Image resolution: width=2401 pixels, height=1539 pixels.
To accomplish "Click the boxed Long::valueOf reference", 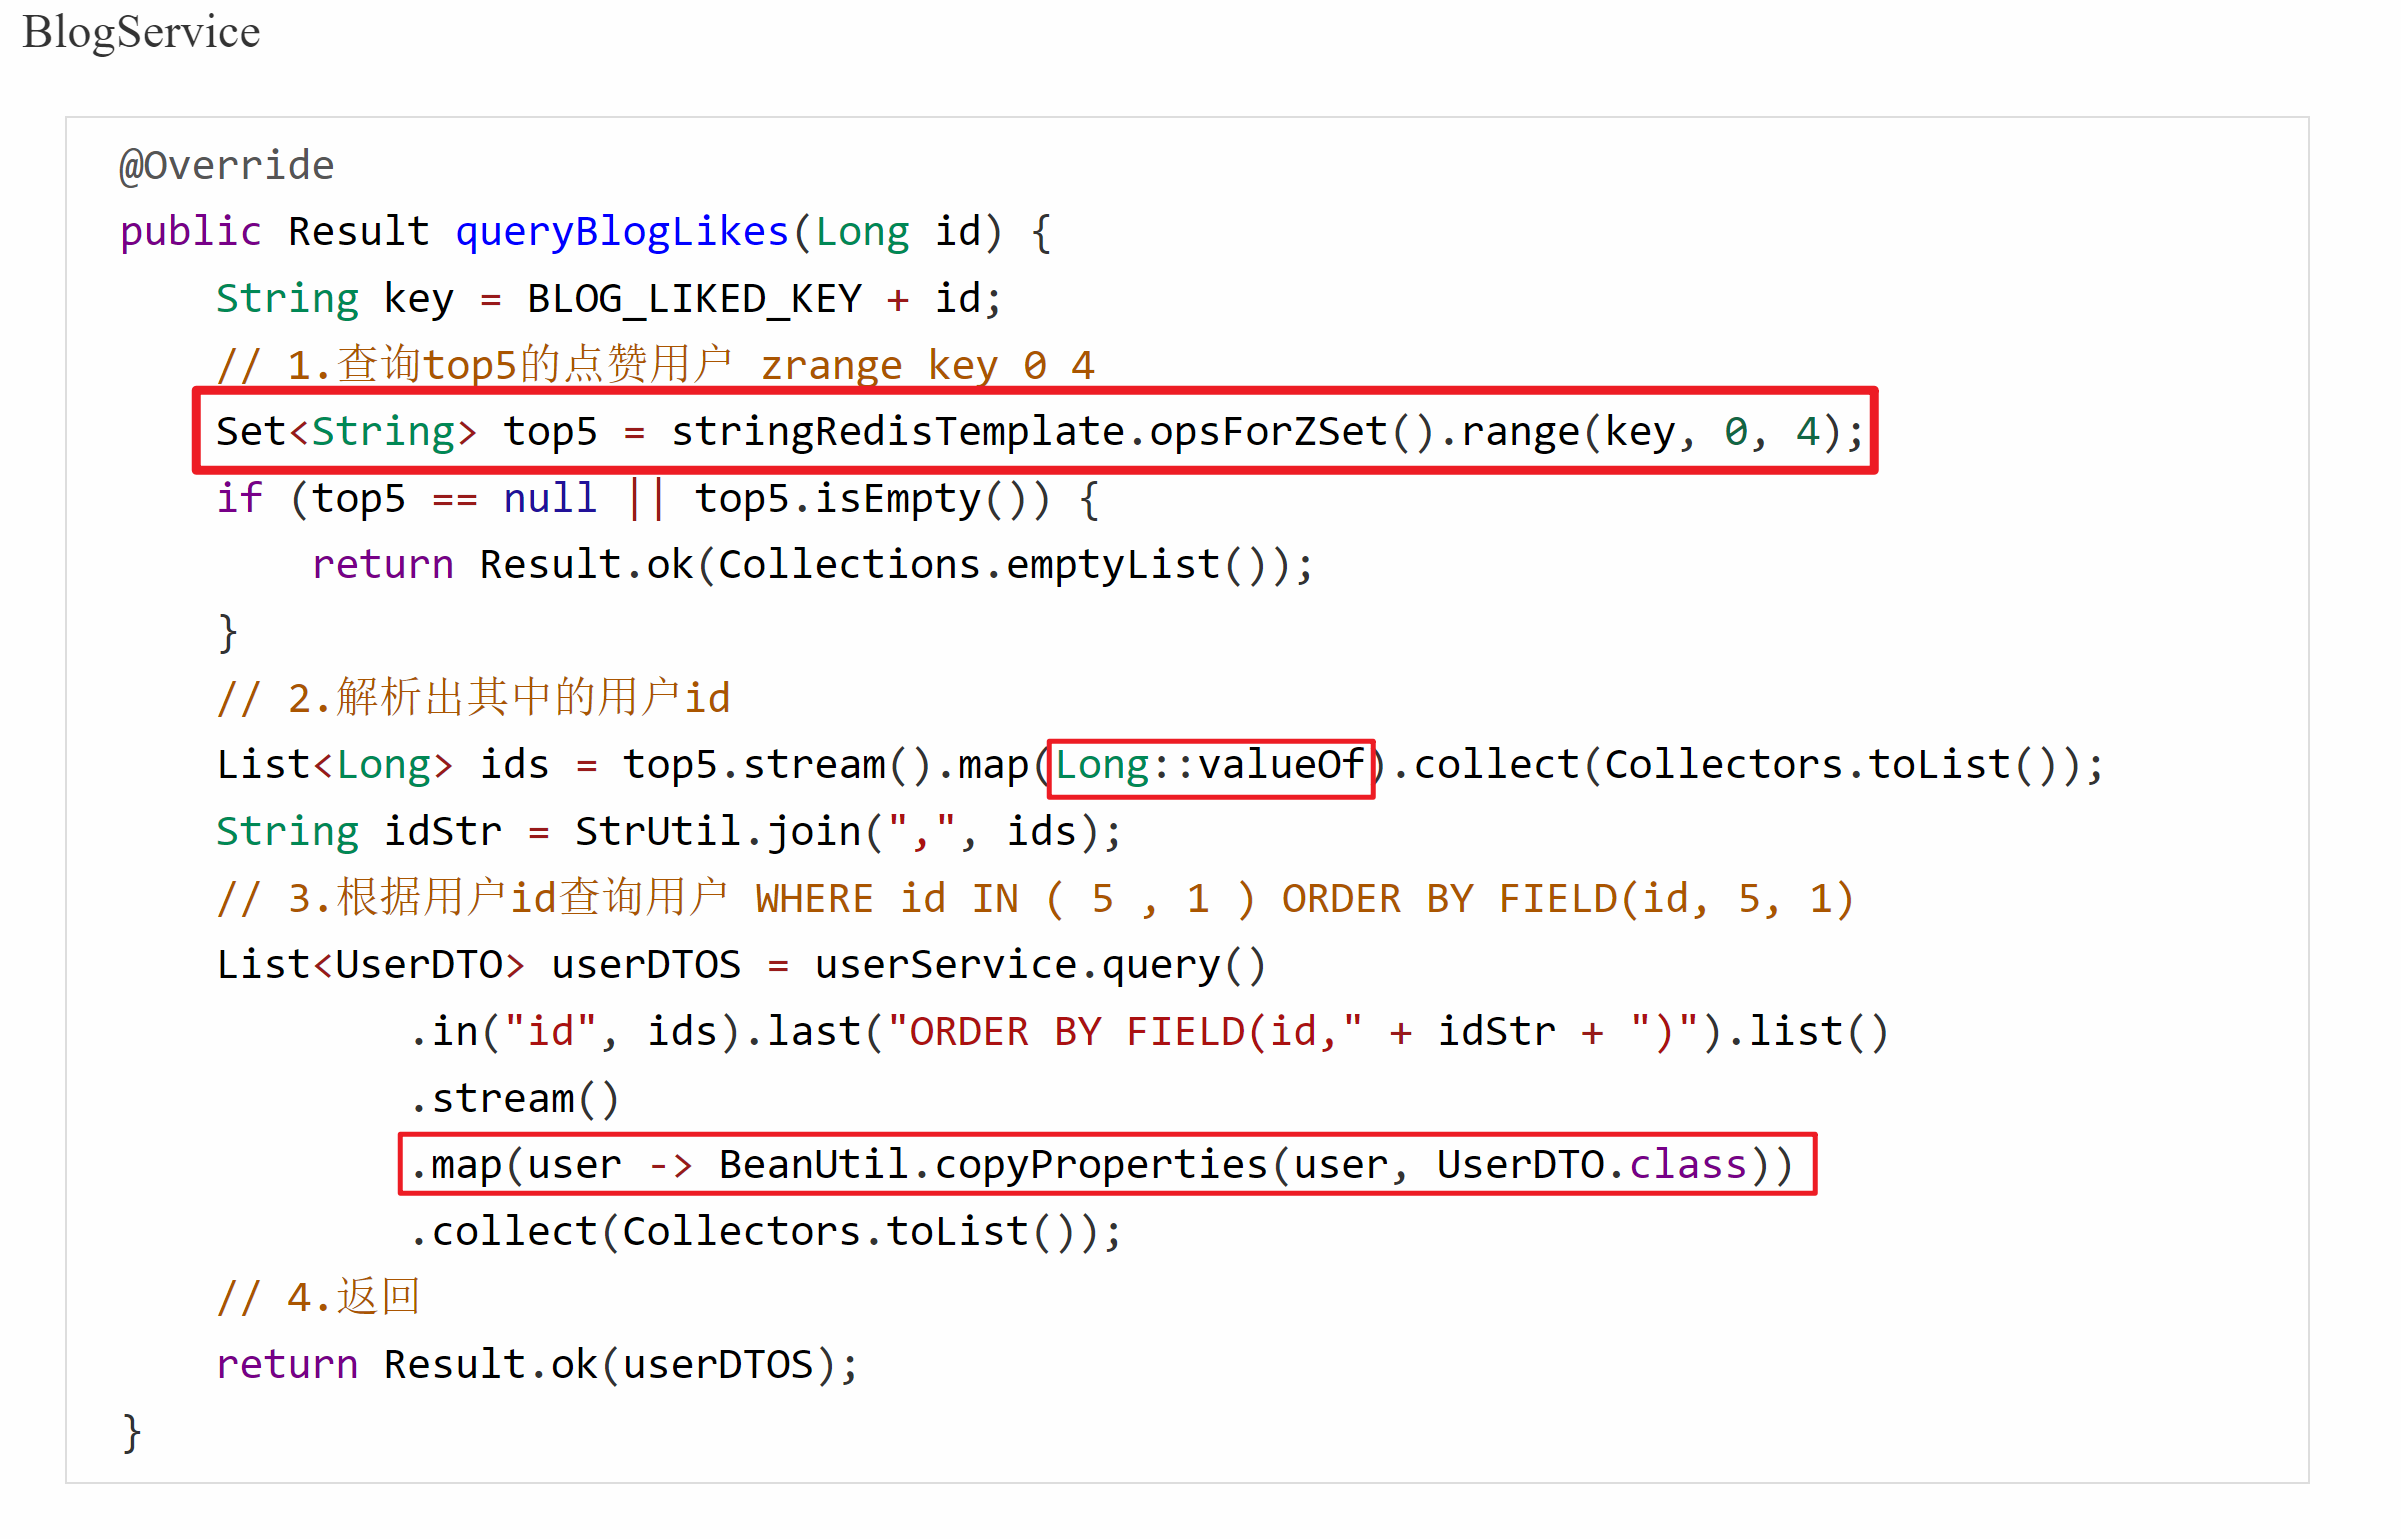I will click(x=1210, y=766).
